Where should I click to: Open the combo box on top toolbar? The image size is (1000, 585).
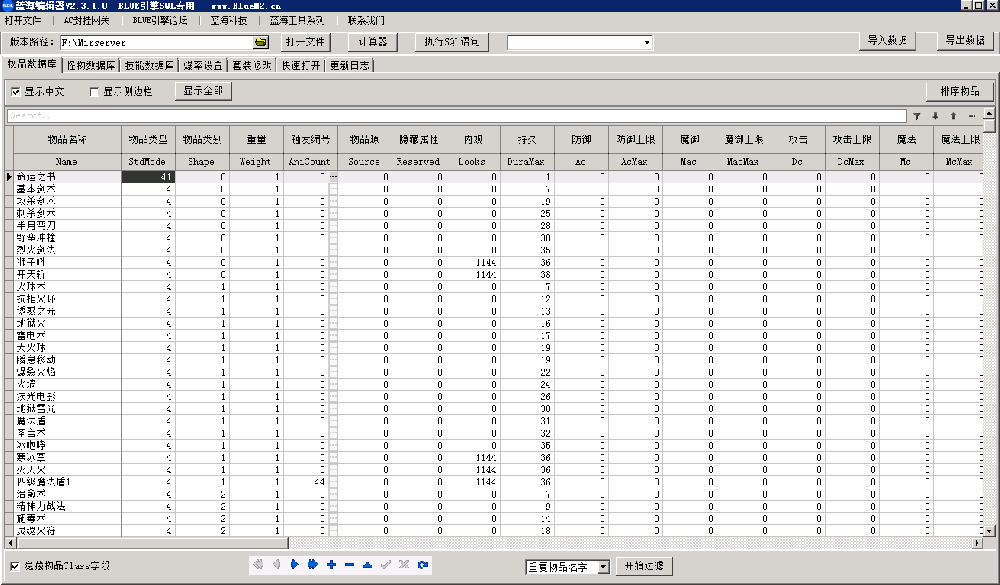click(x=580, y=42)
